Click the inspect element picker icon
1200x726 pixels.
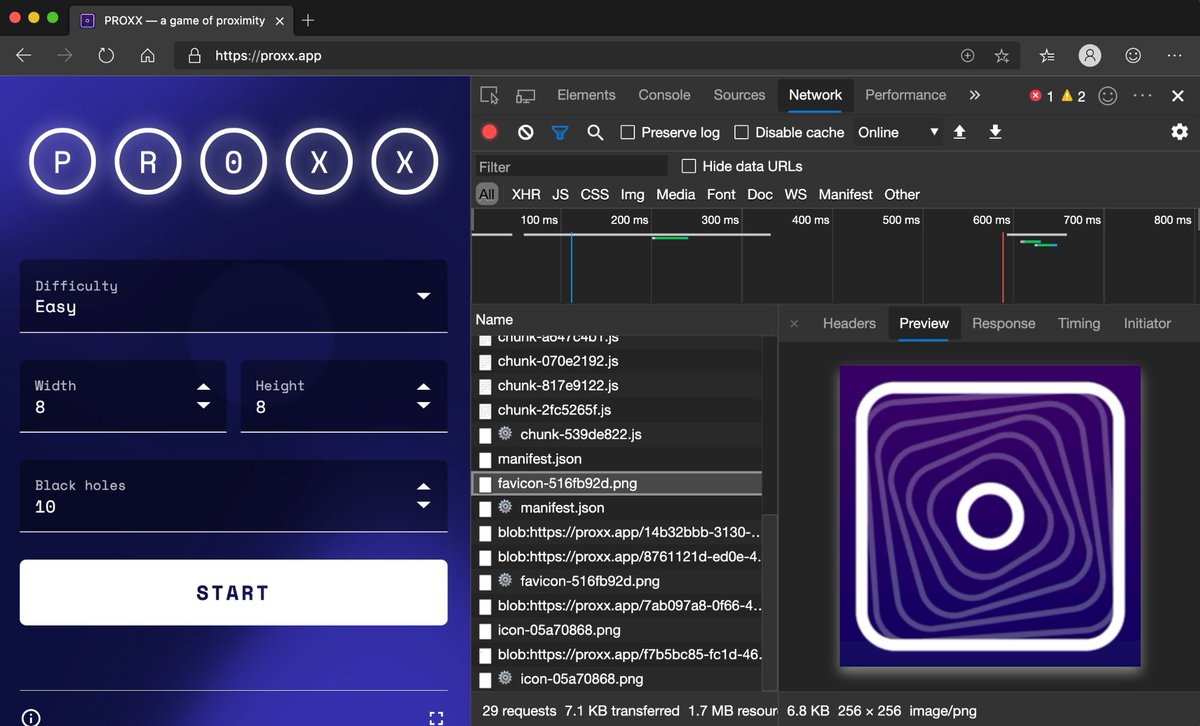point(489,95)
